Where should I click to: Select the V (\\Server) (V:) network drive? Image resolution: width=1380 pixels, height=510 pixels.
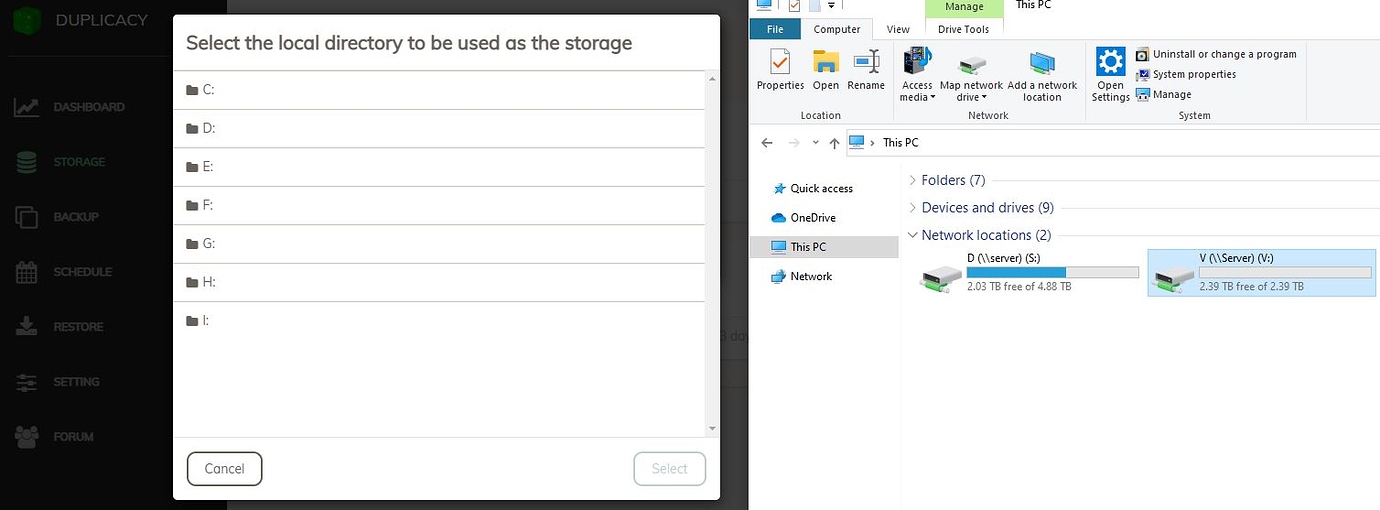point(1264,273)
